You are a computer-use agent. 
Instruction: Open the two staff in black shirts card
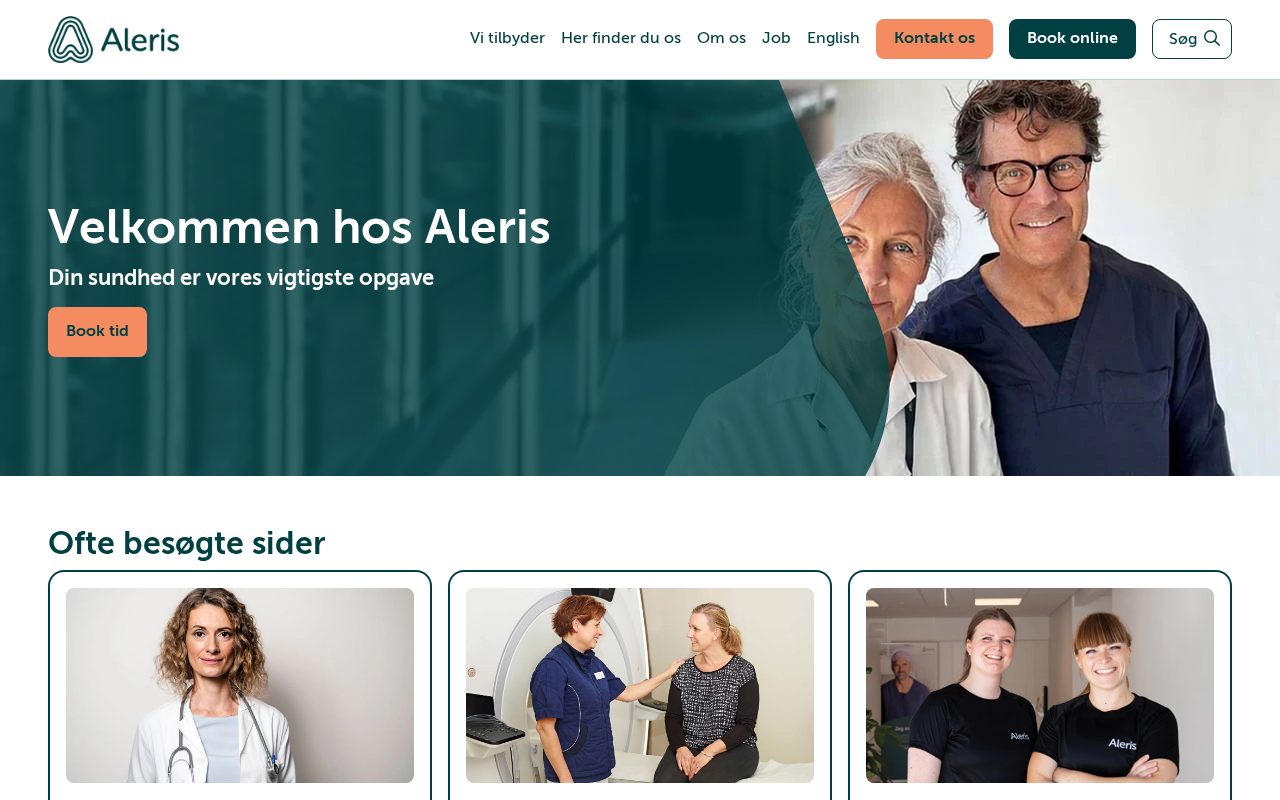click(1040, 685)
